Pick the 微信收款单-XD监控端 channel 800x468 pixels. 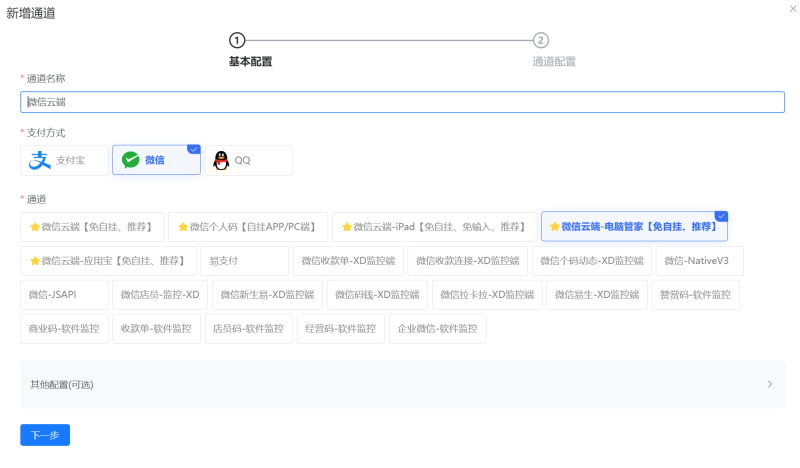click(x=348, y=261)
